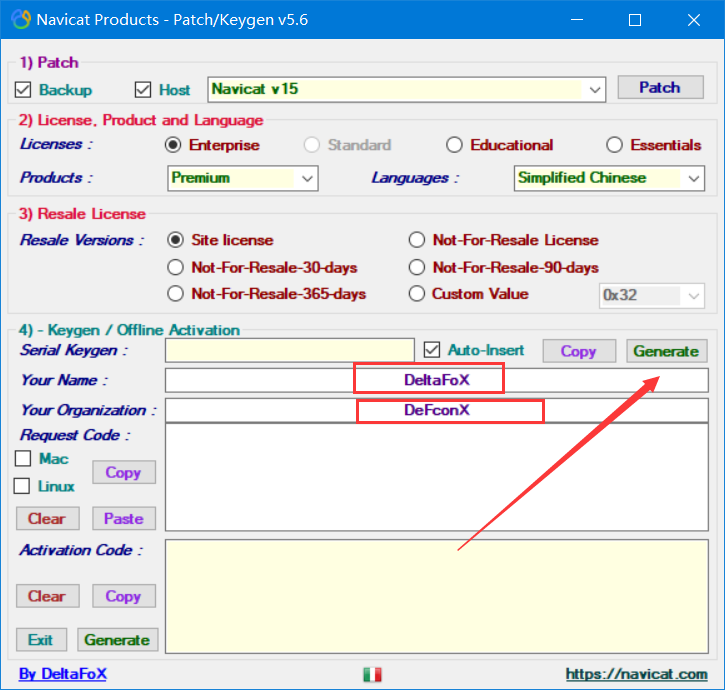Screen dimensions: 725x690
Task: Toggle the Backup checkbox
Action: tap(23, 90)
